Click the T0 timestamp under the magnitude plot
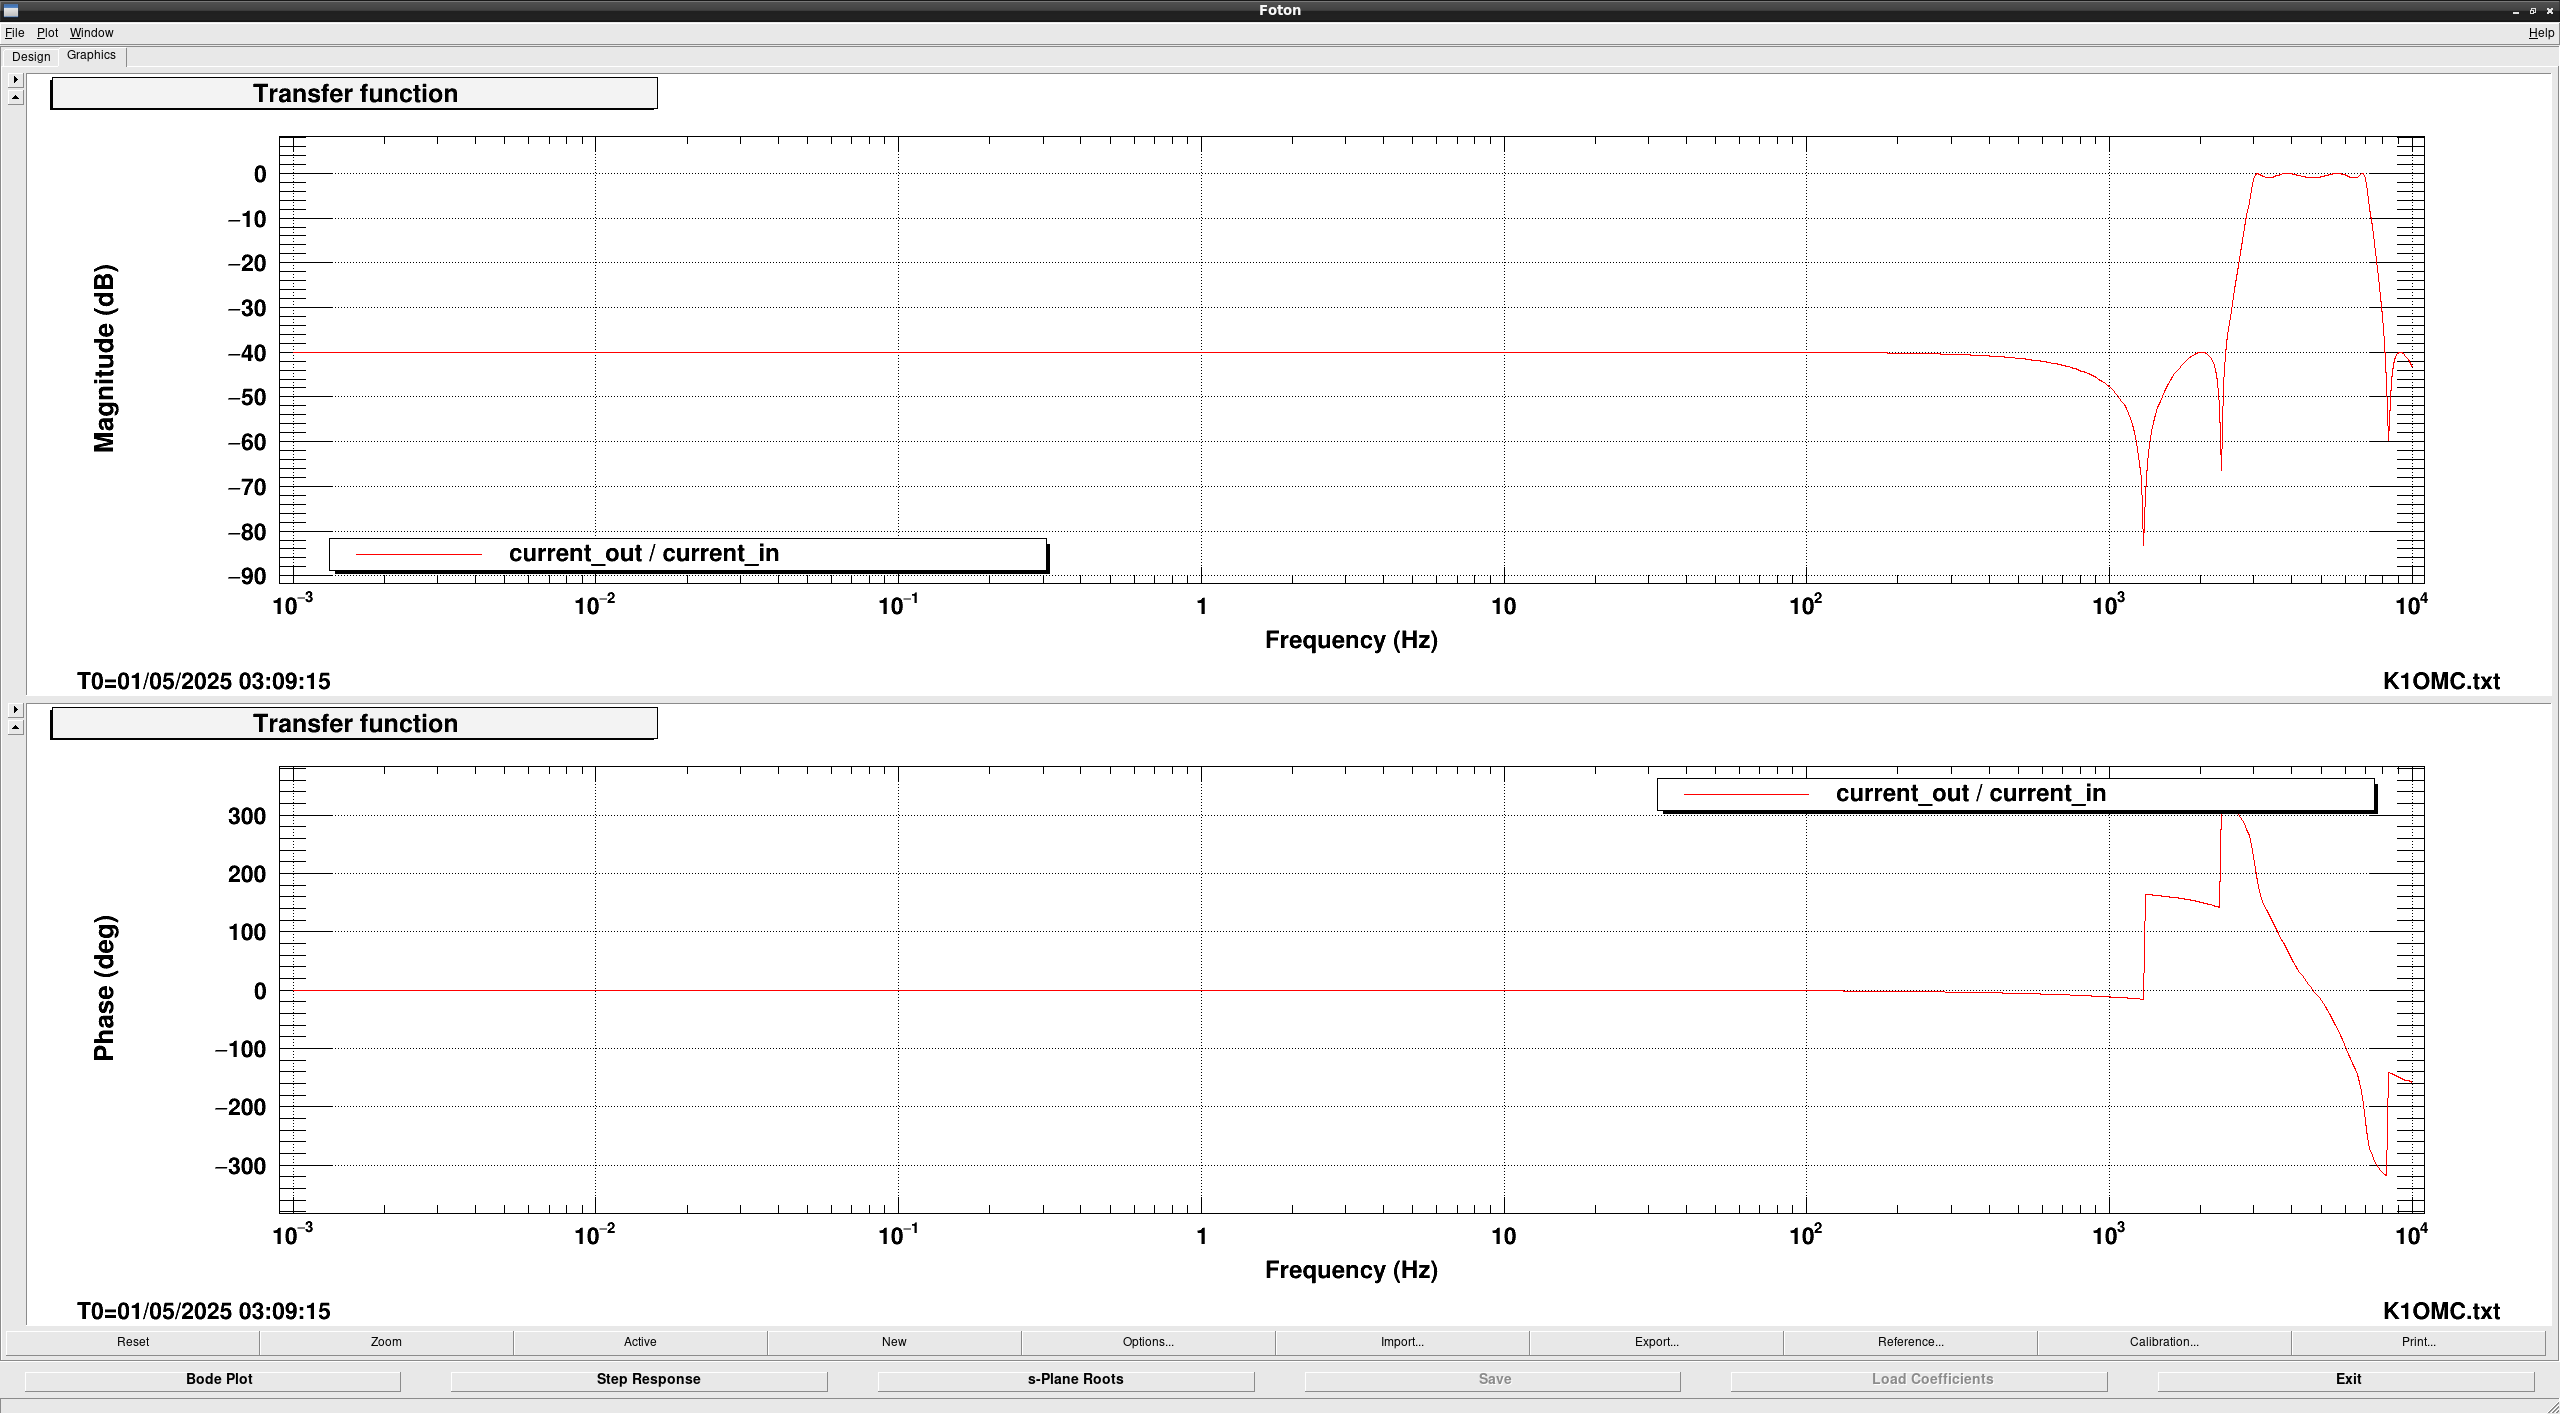The image size is (2560, 1414). (x=204, y=681)
